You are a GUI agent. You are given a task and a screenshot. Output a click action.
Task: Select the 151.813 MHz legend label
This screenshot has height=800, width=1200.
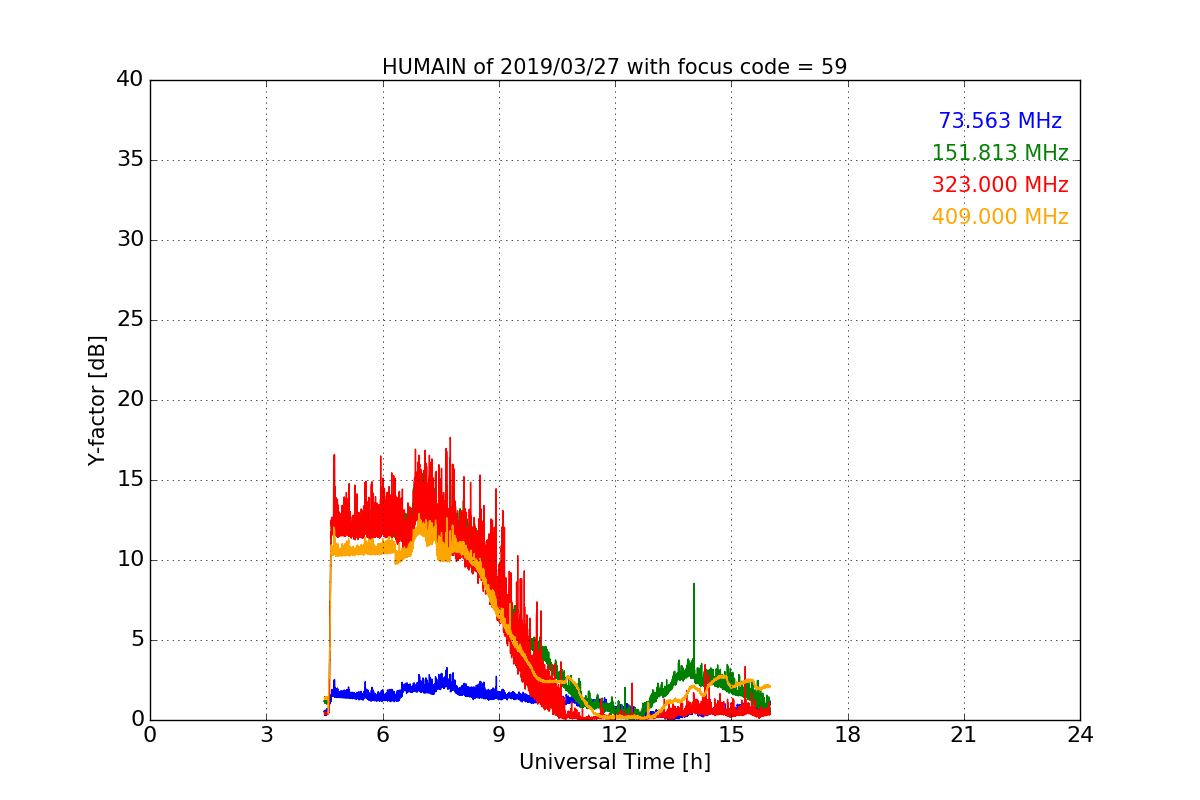coord(1000,153)
